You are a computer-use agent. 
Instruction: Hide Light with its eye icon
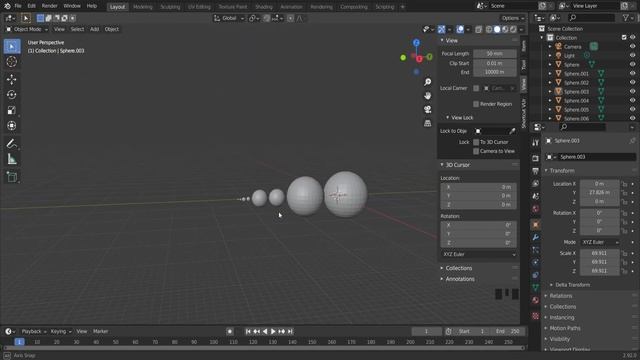tap(632, 56)
